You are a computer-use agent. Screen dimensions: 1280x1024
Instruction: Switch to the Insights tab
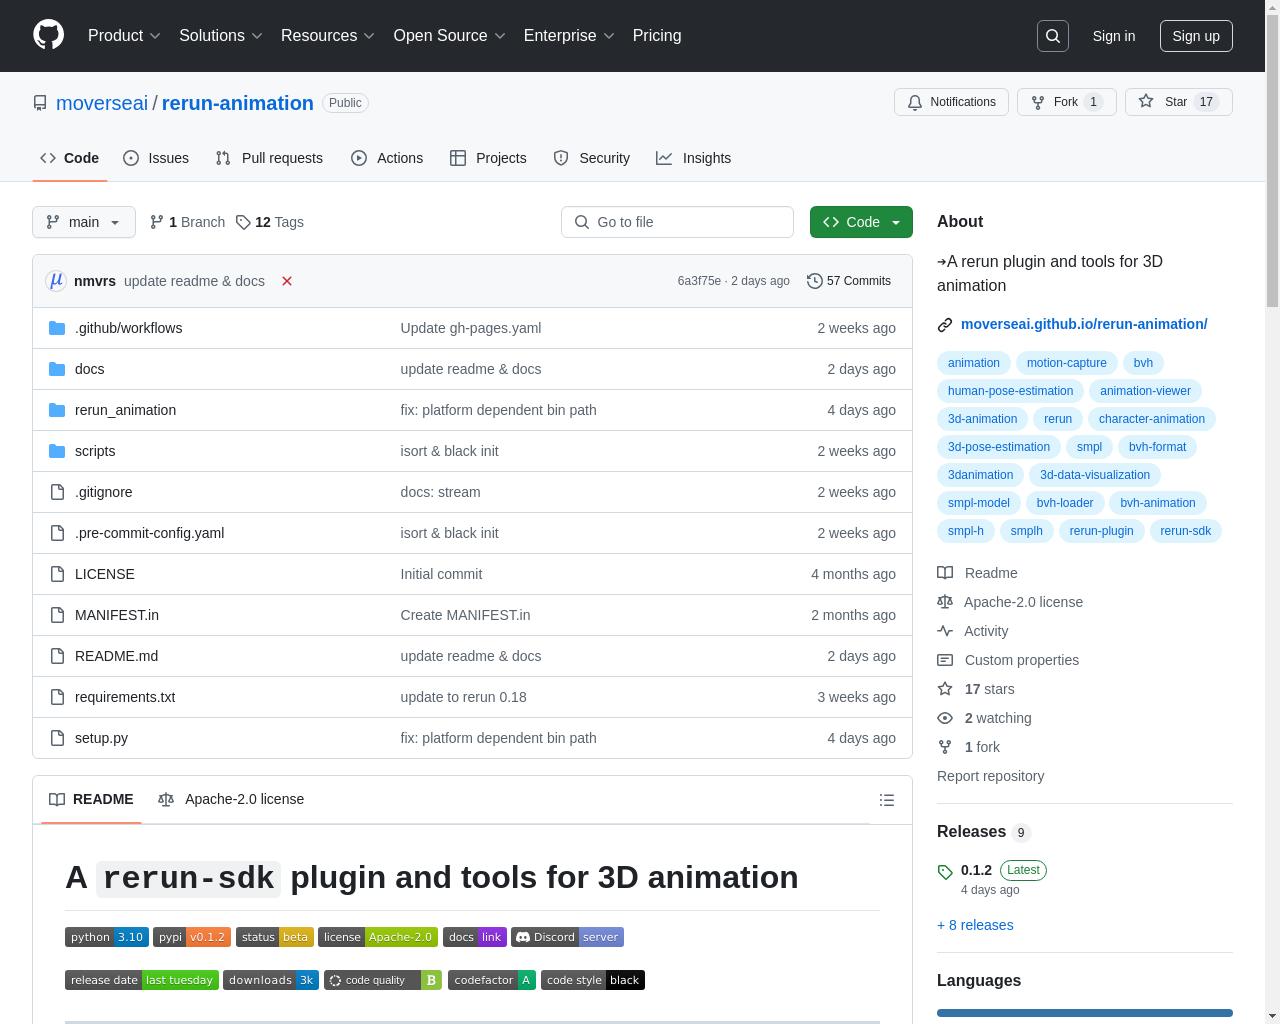pyautogui.click(x=694, y=158)
